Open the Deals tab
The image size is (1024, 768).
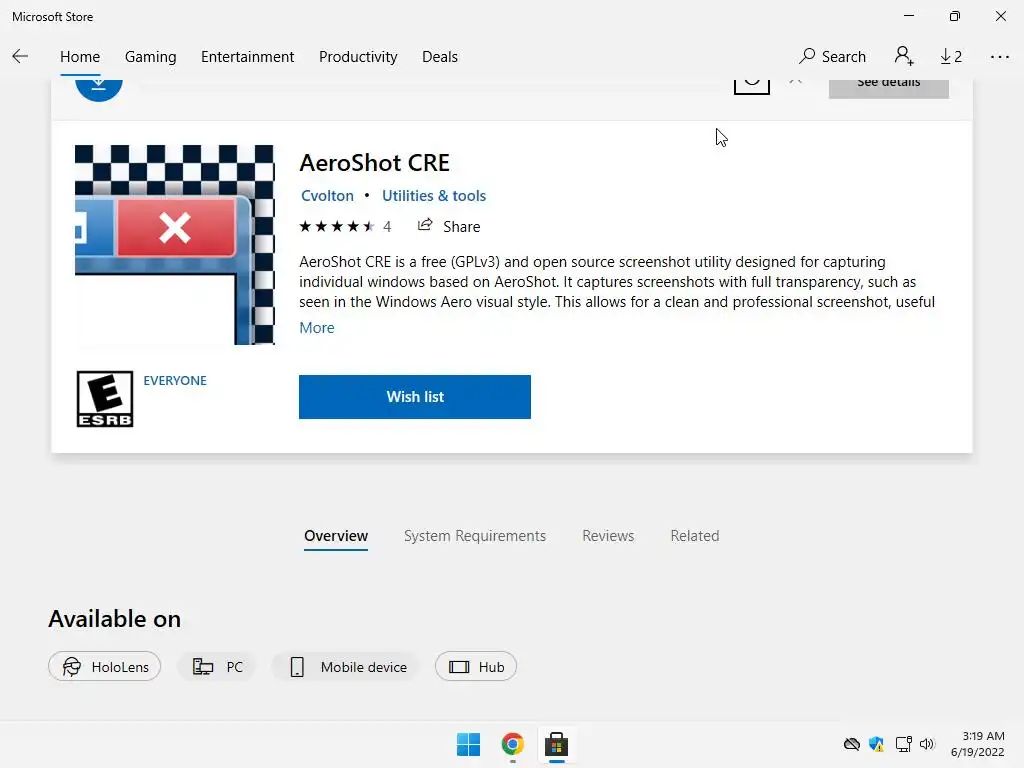440,57
